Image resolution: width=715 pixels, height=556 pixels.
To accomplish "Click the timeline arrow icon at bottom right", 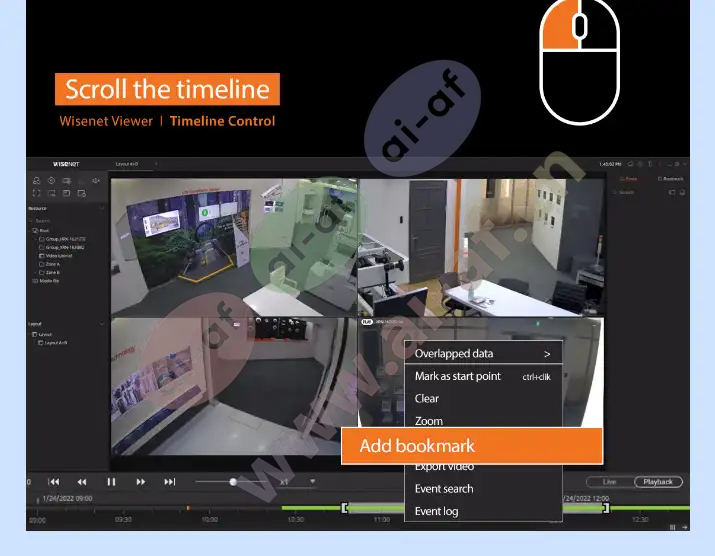I will pos(684,527).
